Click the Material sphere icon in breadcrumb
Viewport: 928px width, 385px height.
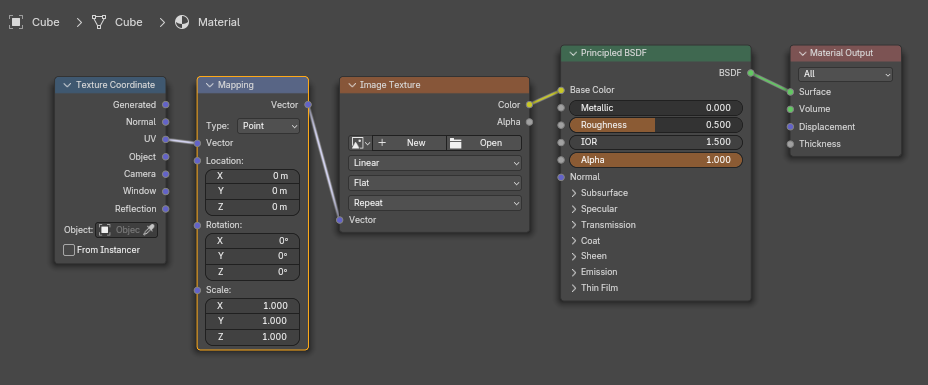point(182,22)
